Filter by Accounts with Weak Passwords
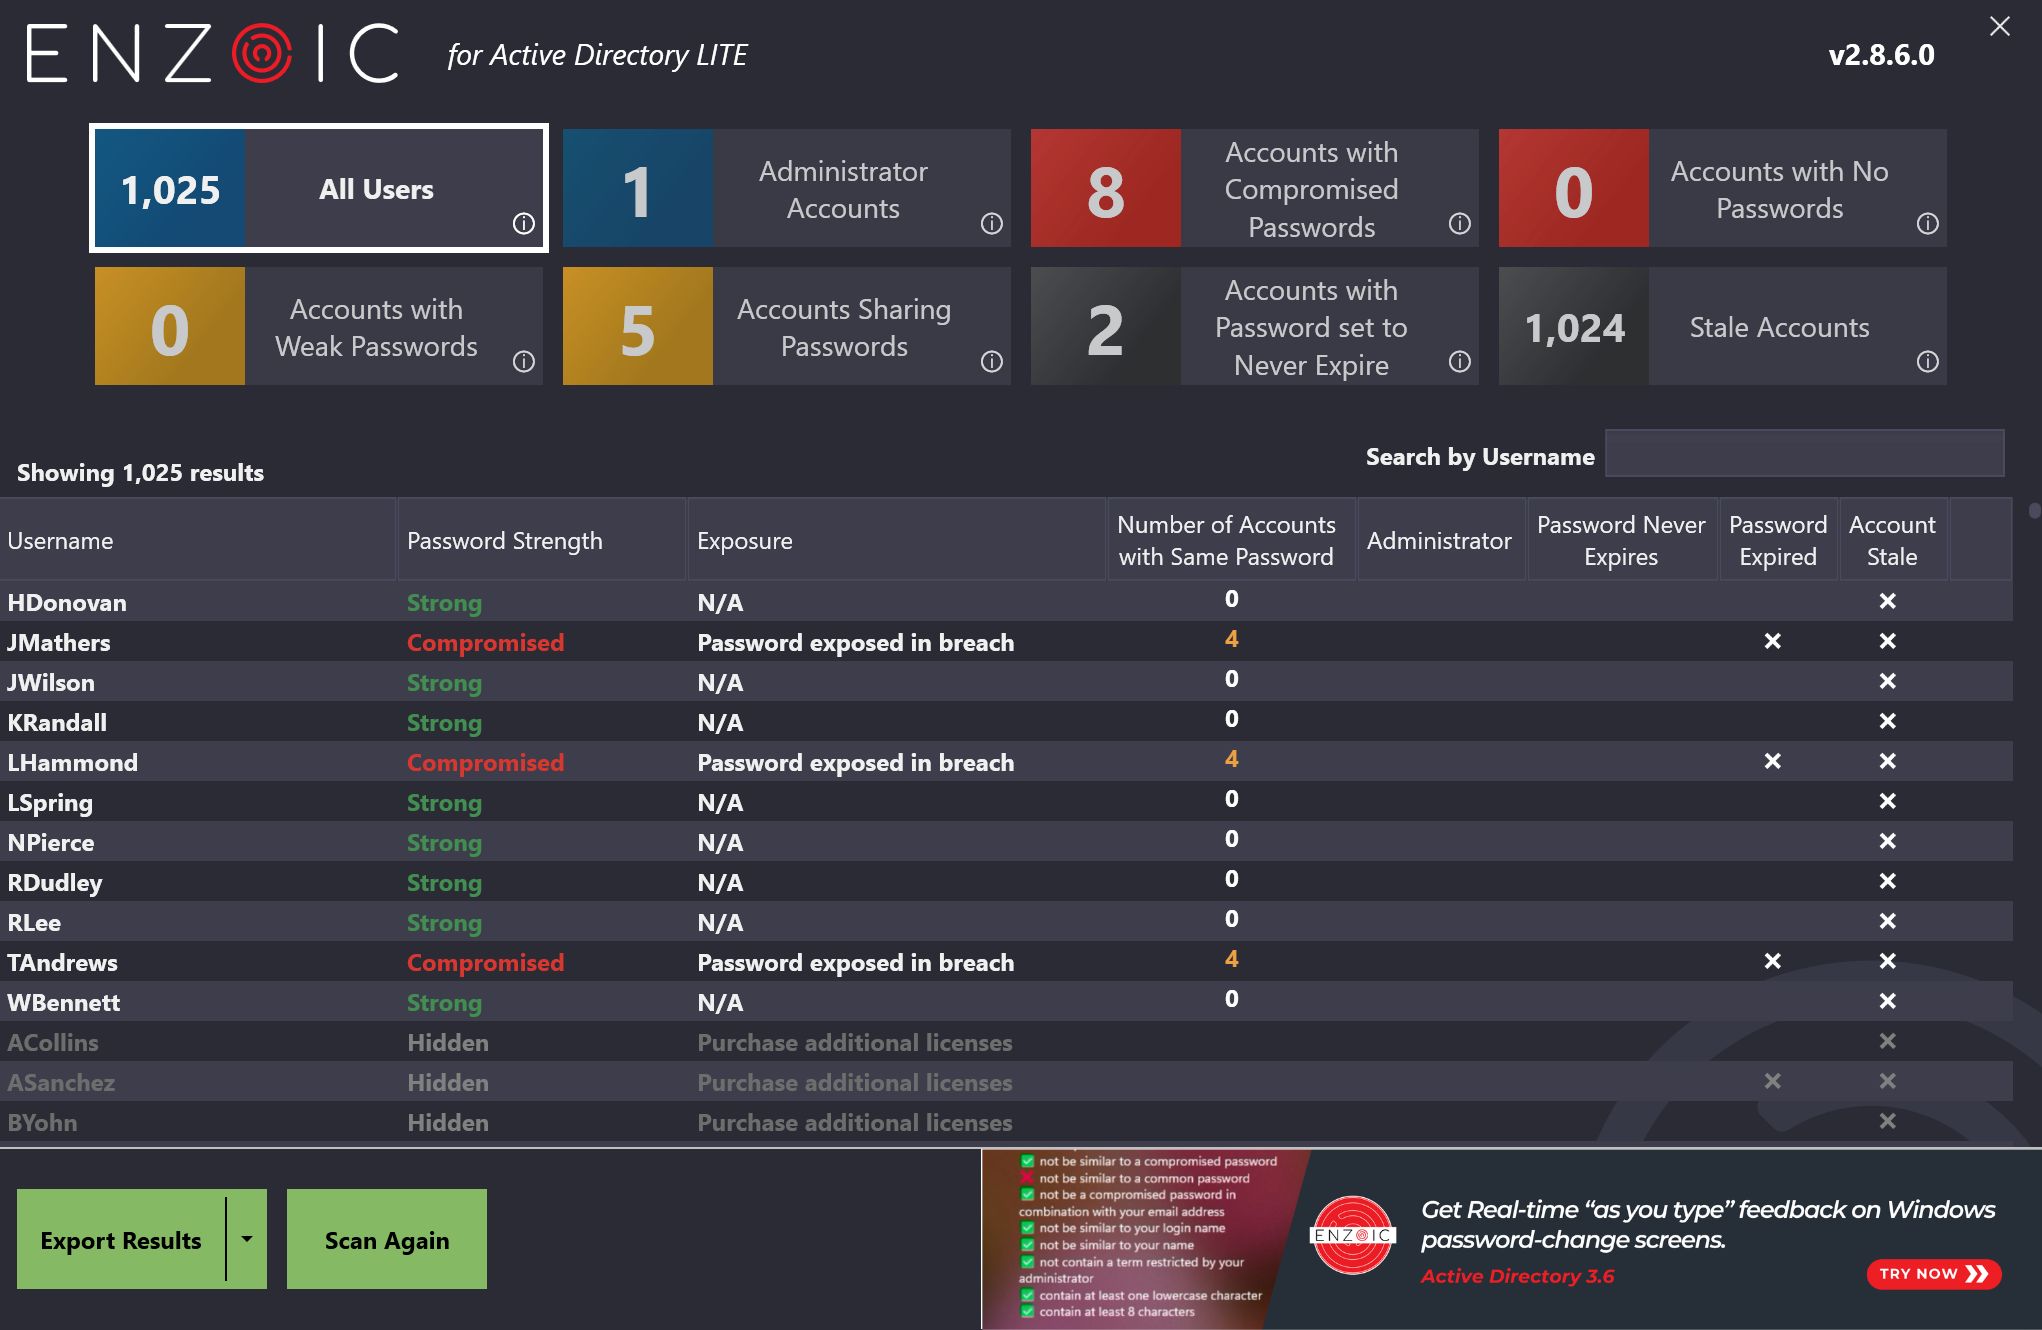This screenshot has width=2042, height=1330. coord(319,326)
